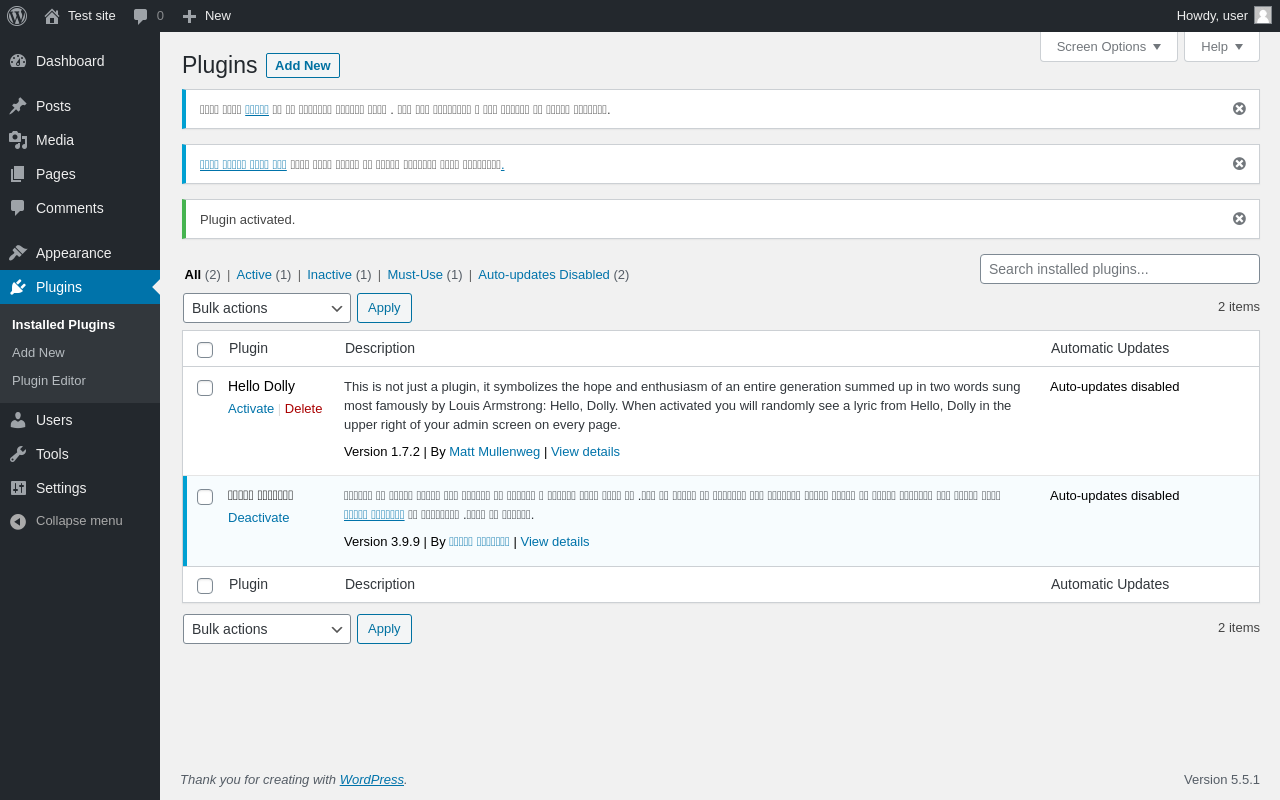Filter plugins by Must-Use

(x=415, y=274)
